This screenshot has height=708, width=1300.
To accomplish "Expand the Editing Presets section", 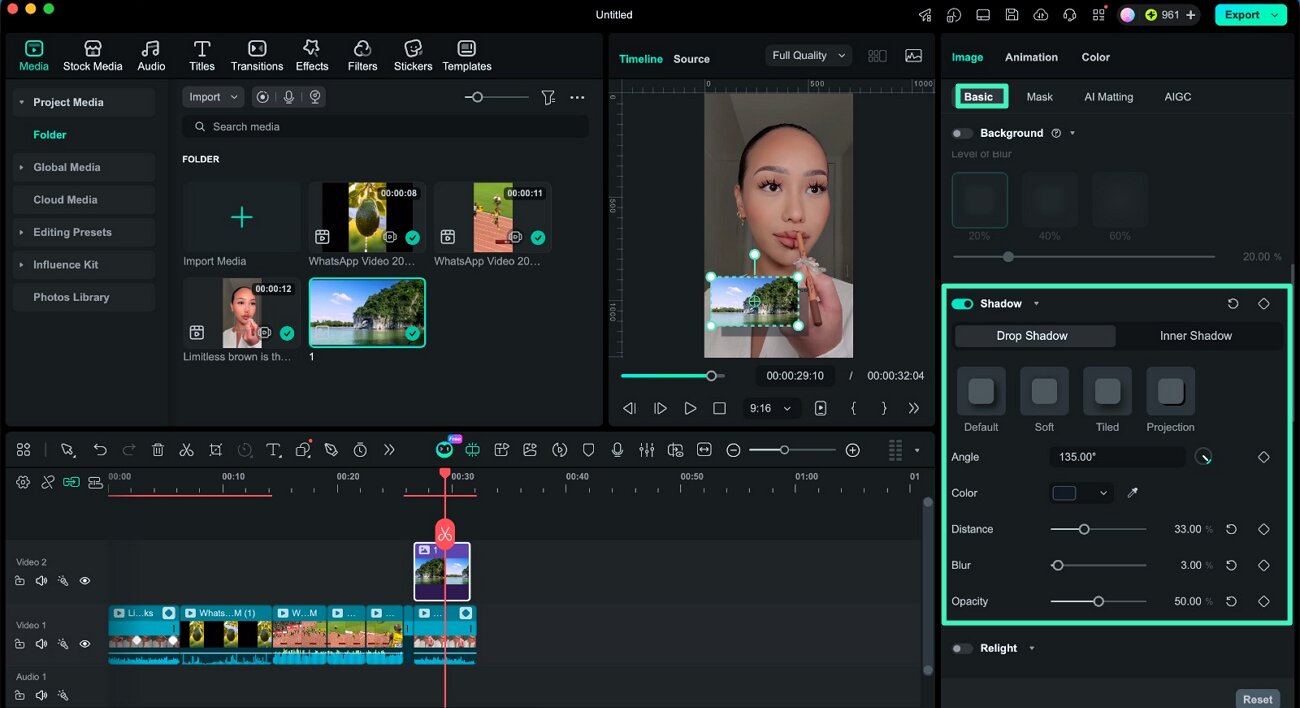I will pos(21,232).
